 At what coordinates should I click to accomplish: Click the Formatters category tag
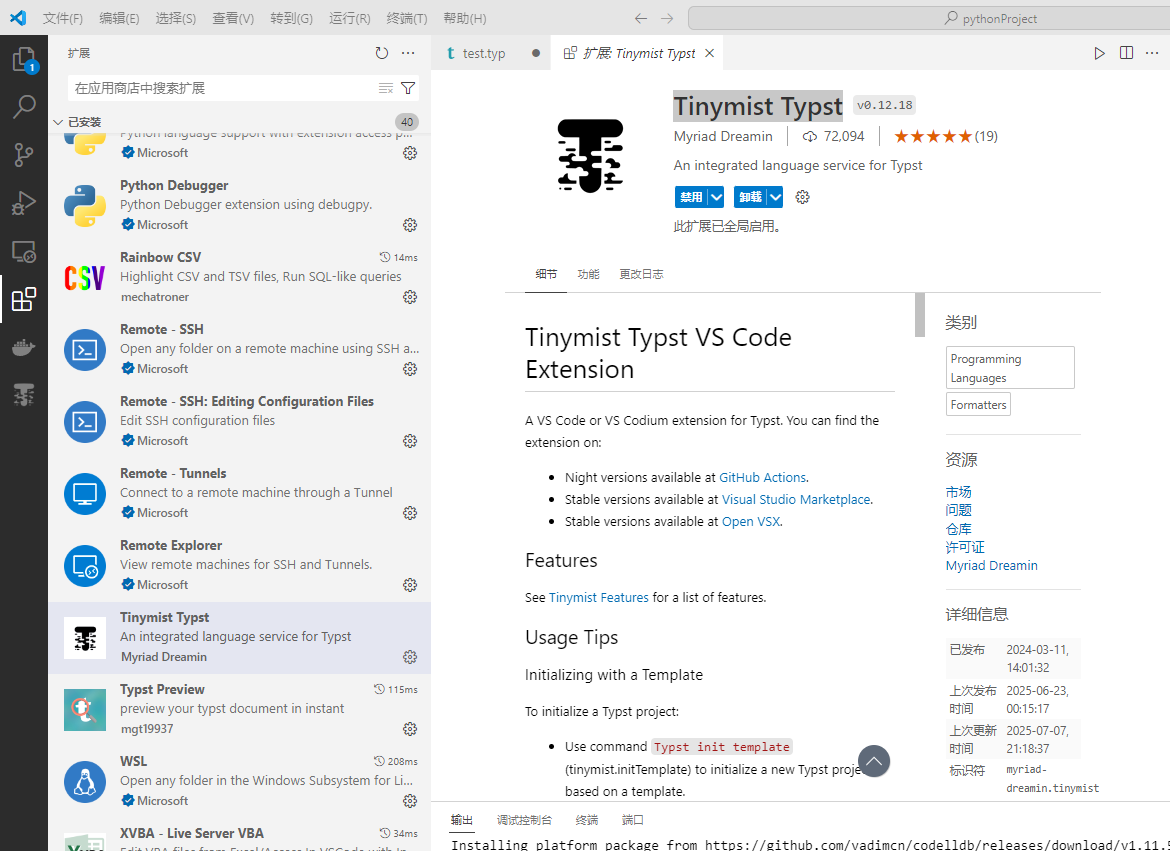click(x=978, y=405)
